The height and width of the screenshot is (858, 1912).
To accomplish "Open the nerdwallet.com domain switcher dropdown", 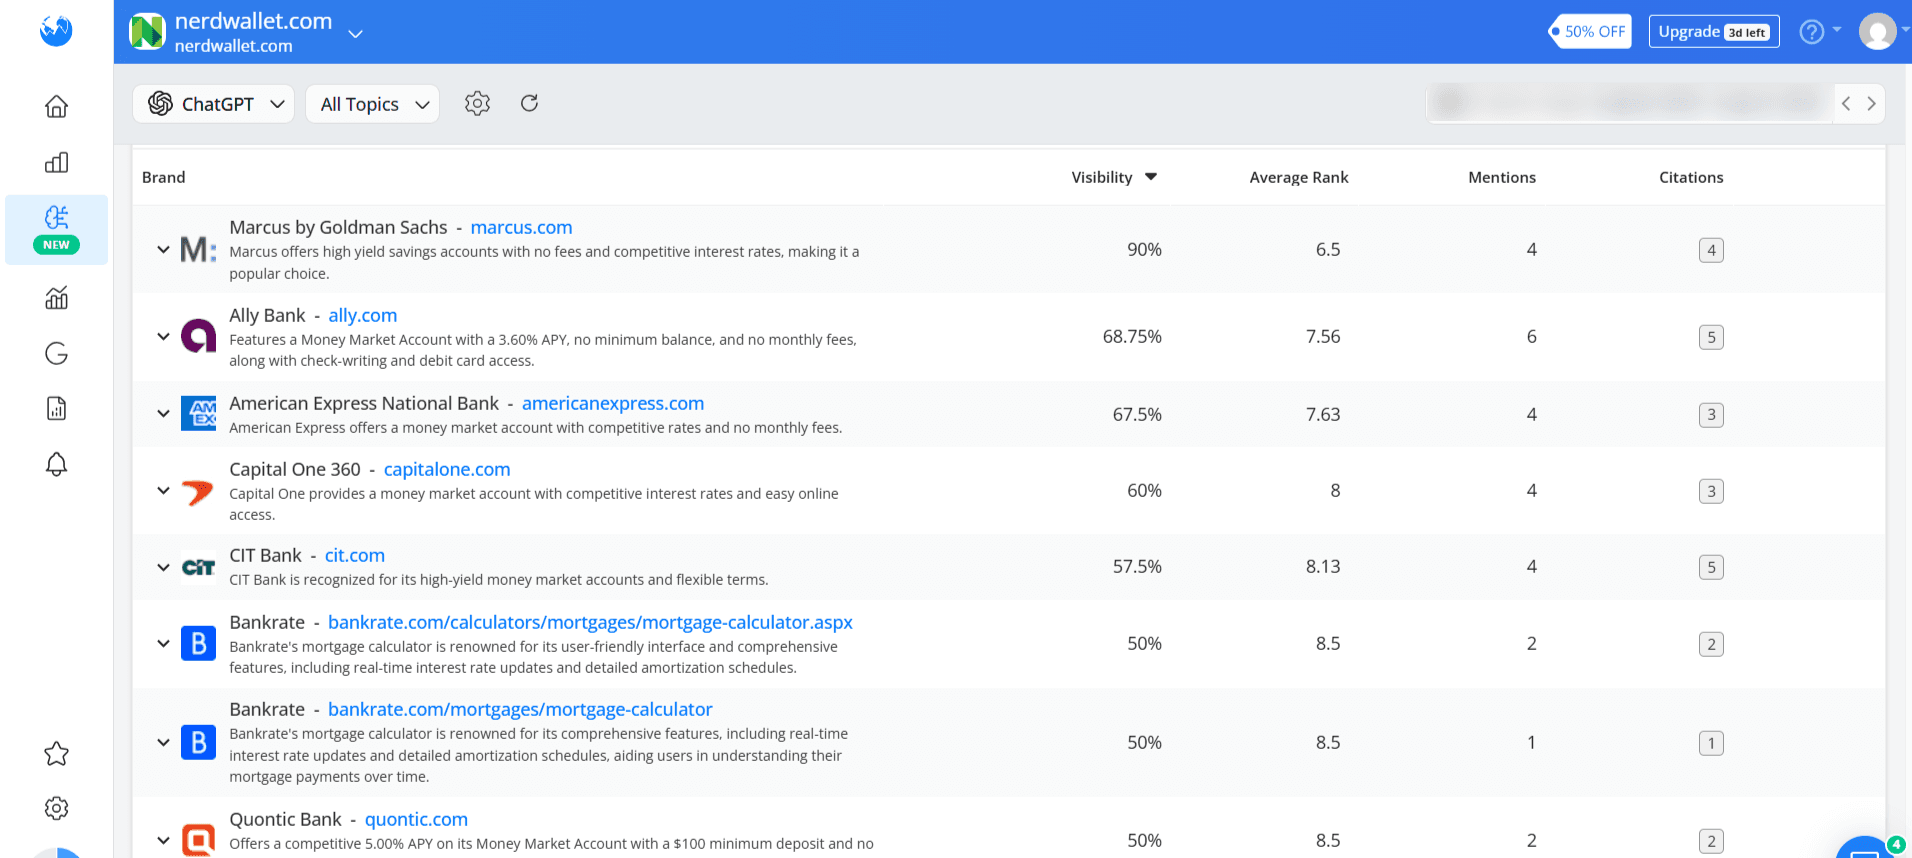I will (355, 34).
